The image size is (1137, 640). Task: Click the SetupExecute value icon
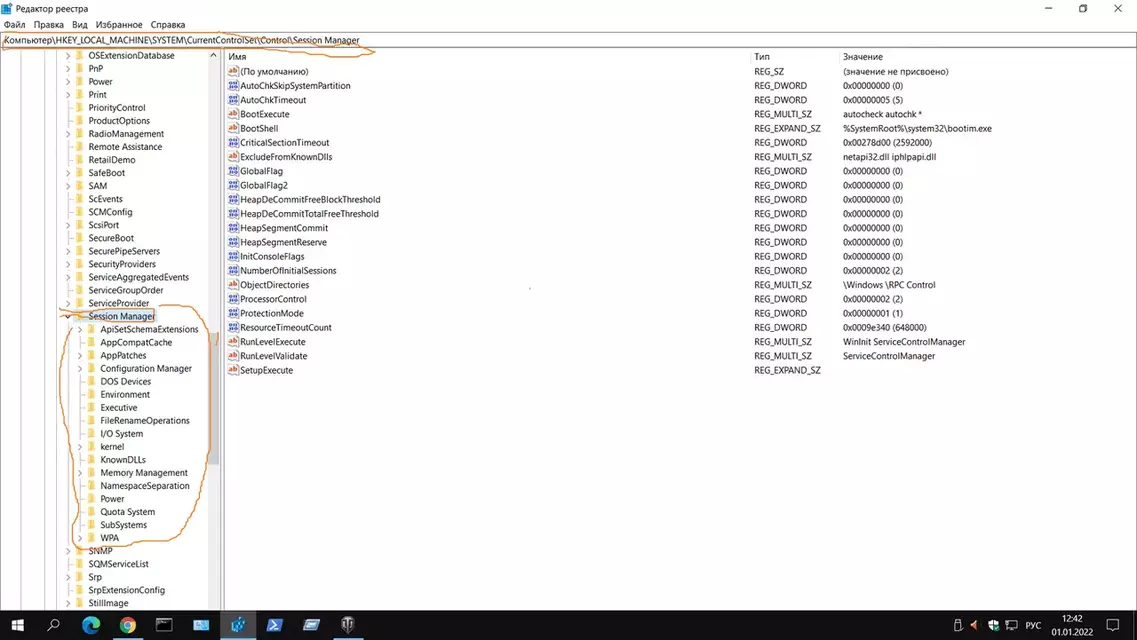pos(233,370)
